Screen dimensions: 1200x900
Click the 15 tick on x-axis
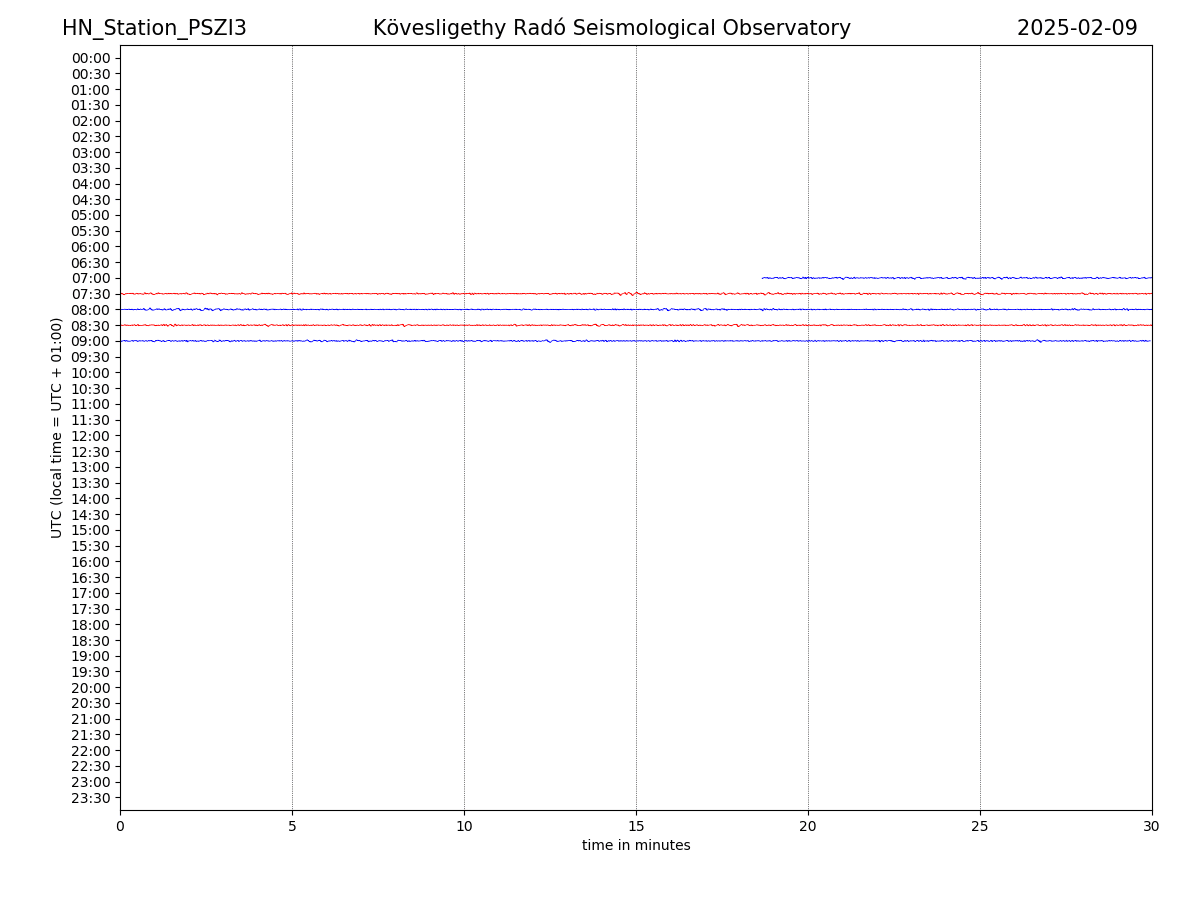coord(636,826)
